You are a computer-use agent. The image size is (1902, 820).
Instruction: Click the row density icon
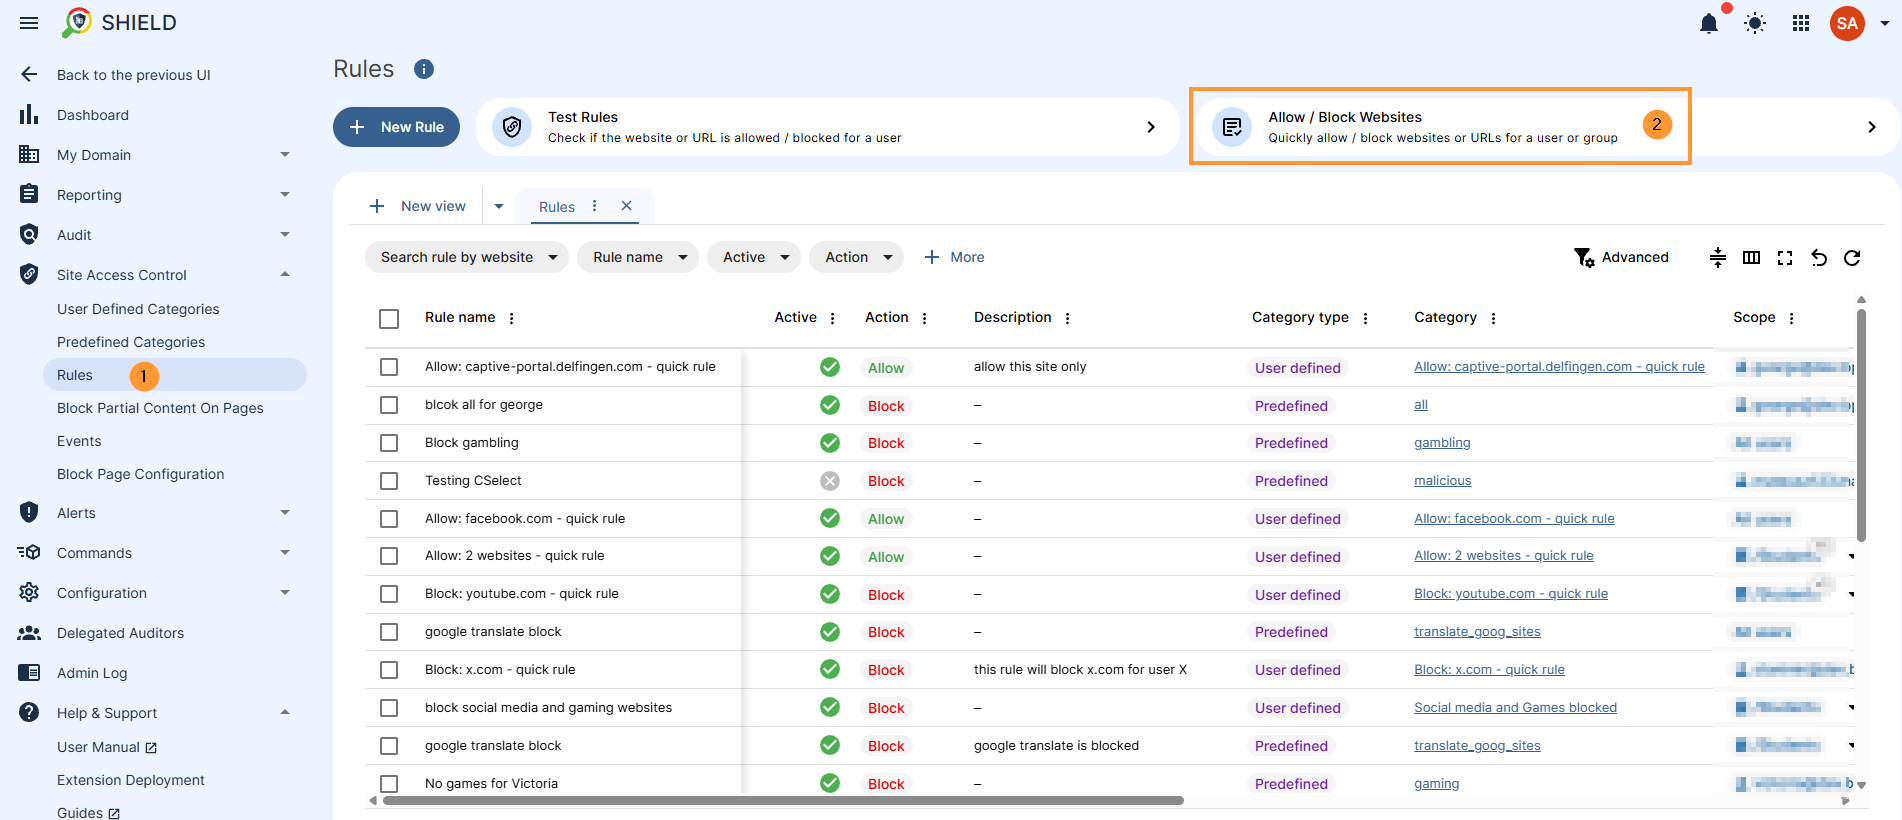(x=1718, y=257)
